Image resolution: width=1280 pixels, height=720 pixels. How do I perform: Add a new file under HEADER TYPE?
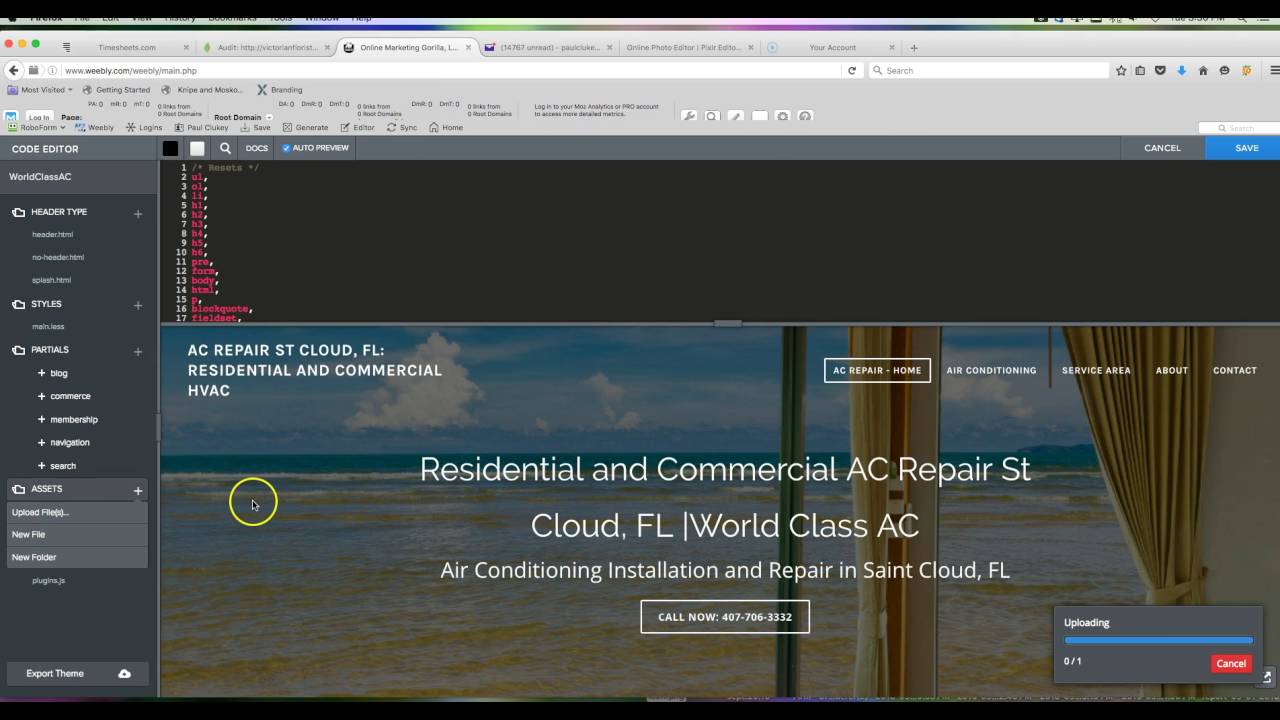[x=138, y=213]
